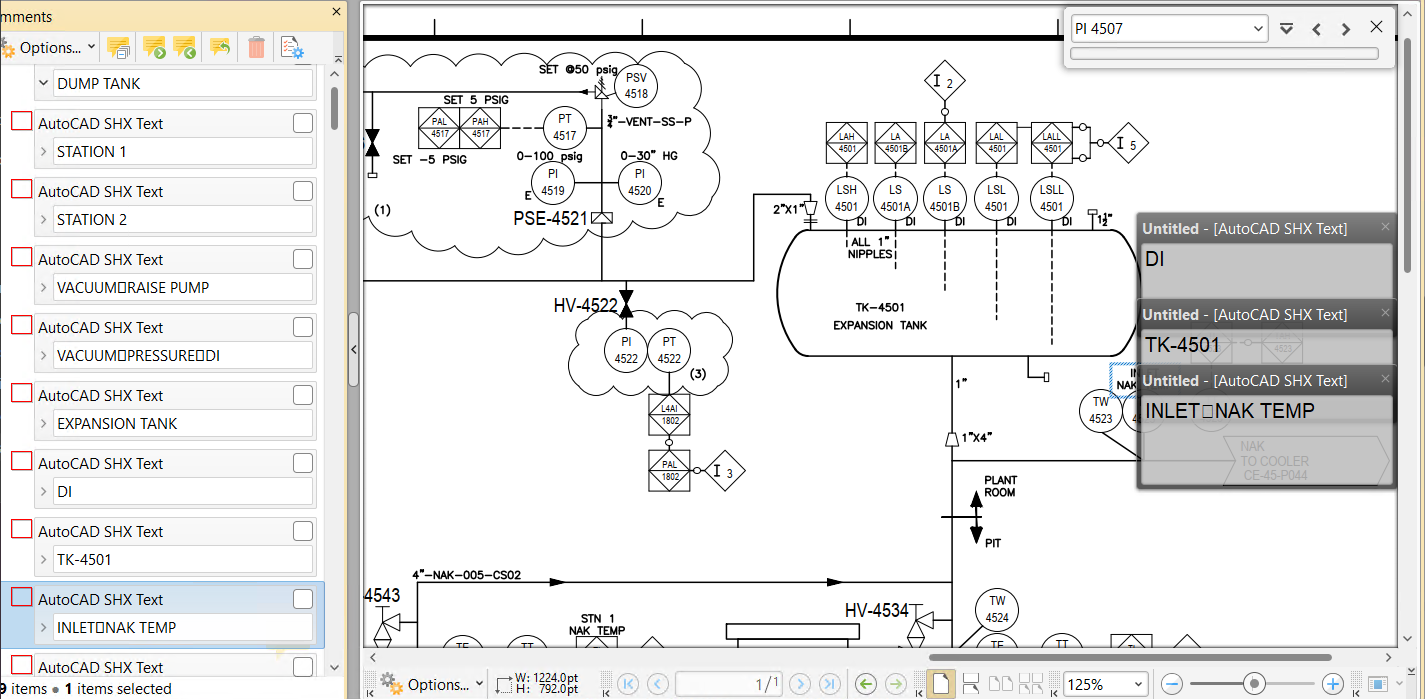Tick the left checkbox of the EXPANSION TANK comment
This screenshot has width=1425, height=699.
tap(21, 393)
